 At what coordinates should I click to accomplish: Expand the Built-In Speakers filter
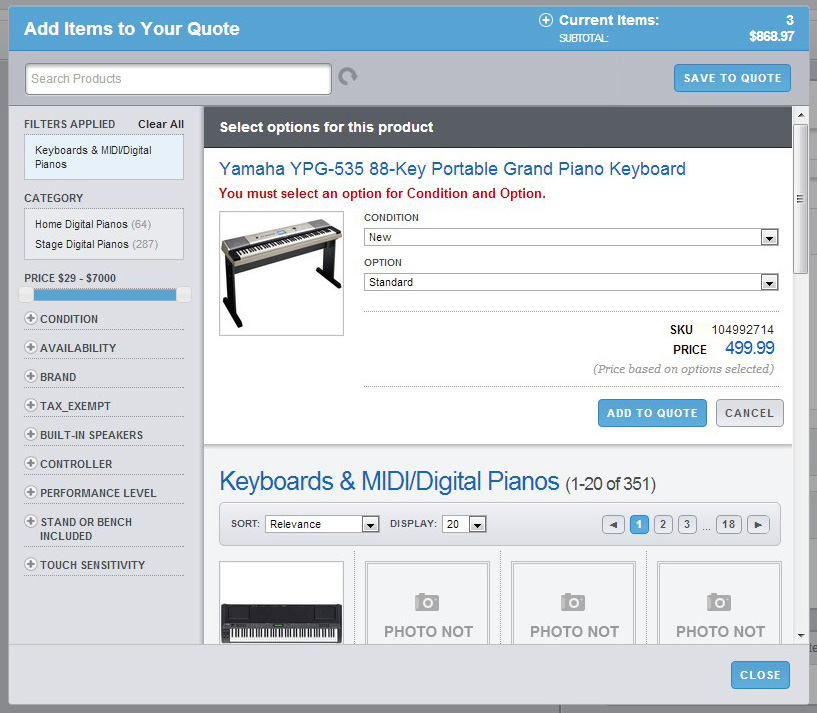pyautogui.click(x=31, y=434)
